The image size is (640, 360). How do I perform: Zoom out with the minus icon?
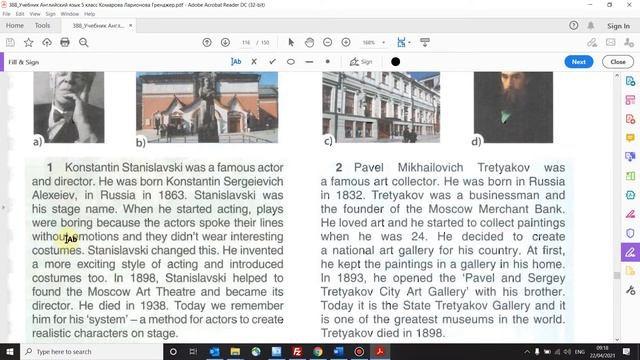pyautogui.click(x=327, y=42)
